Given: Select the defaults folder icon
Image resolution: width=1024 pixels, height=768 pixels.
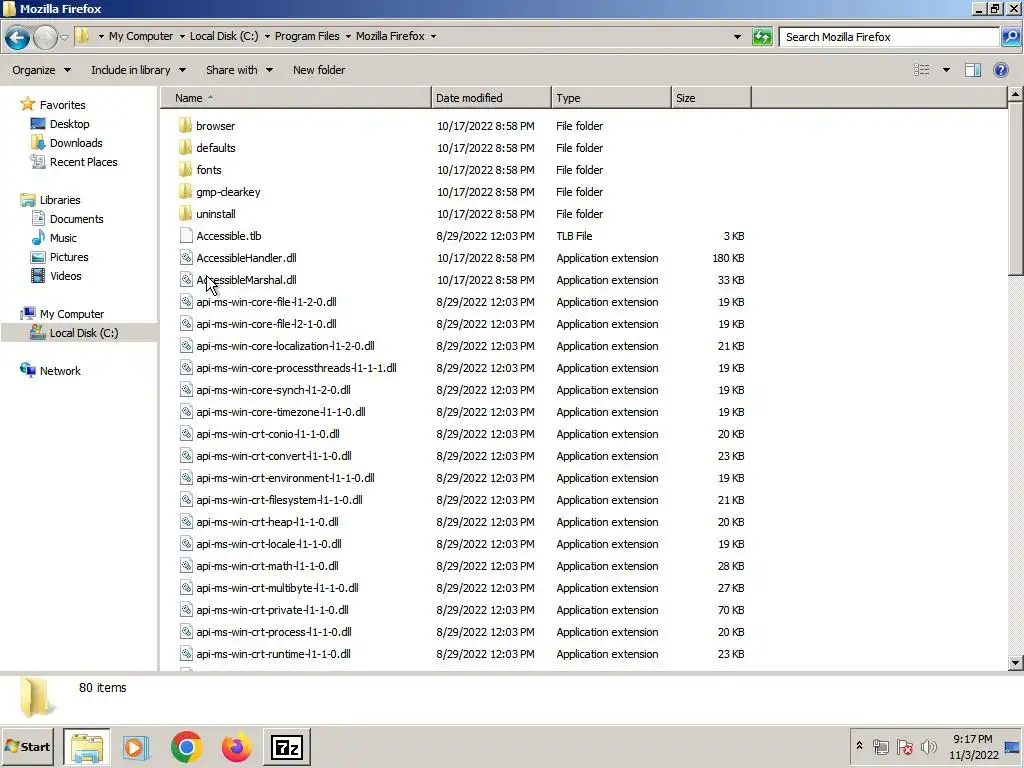Looking at the screenshot, I should [185, 148].
